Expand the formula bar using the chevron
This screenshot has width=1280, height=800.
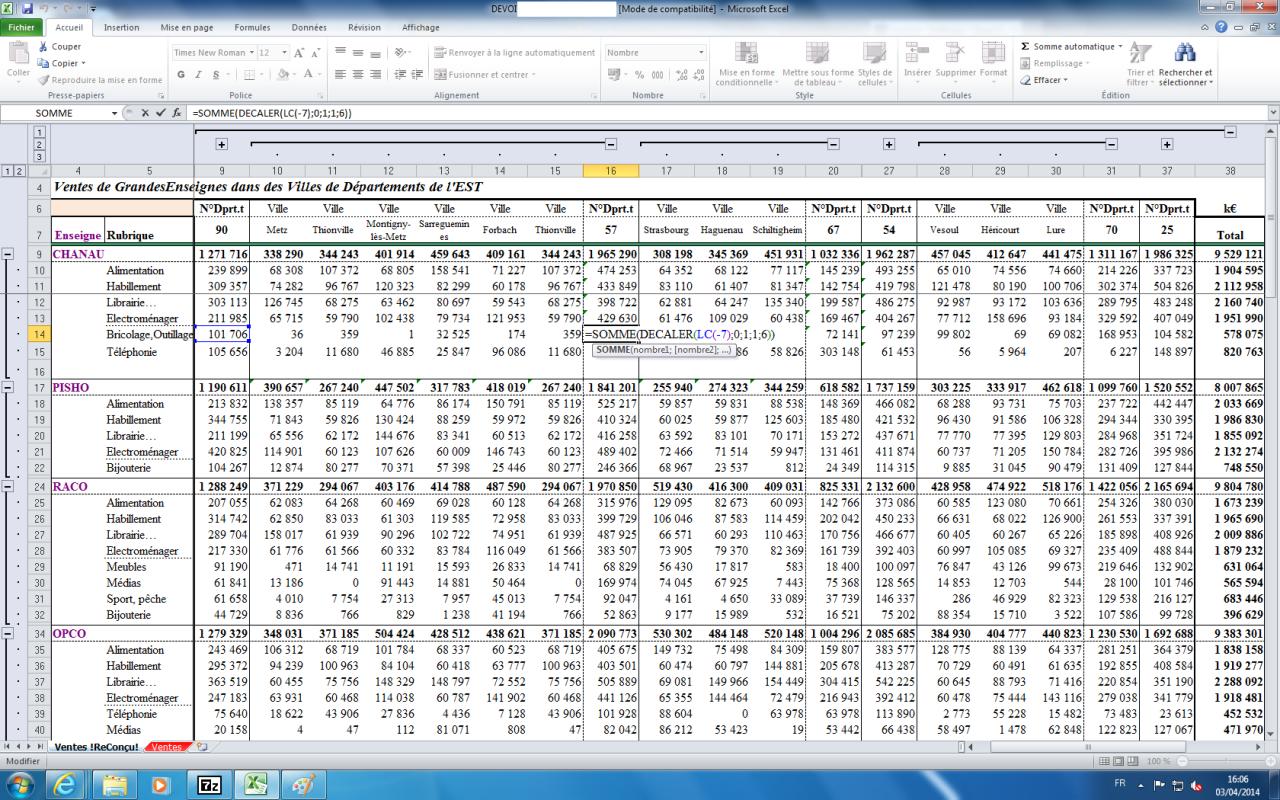point(1271,113)
